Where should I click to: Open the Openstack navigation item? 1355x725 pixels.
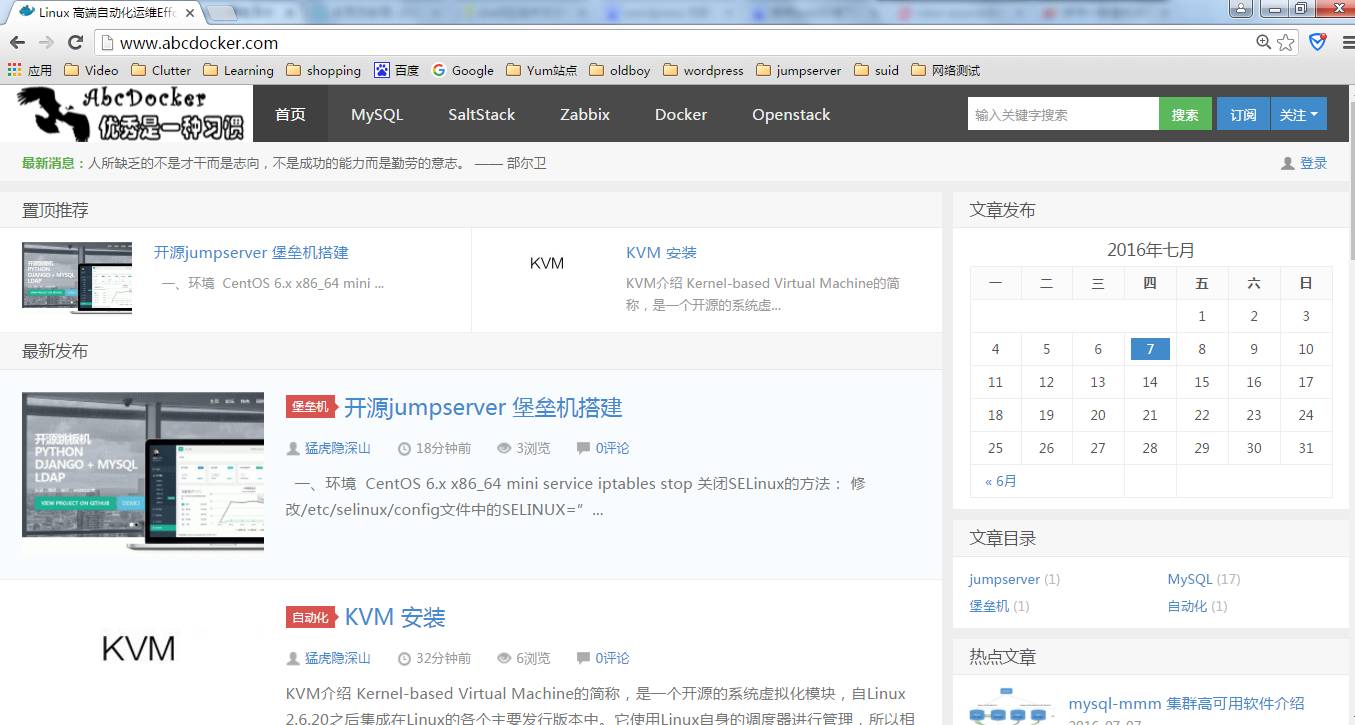(791, 114)
